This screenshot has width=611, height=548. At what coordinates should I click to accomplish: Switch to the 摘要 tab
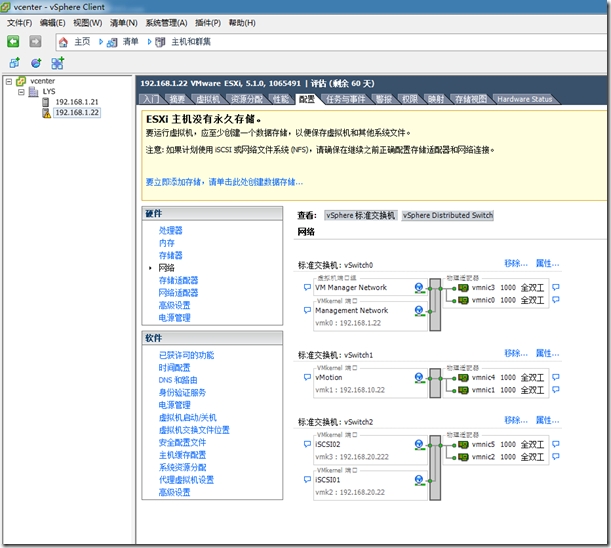tap(177, 99)
